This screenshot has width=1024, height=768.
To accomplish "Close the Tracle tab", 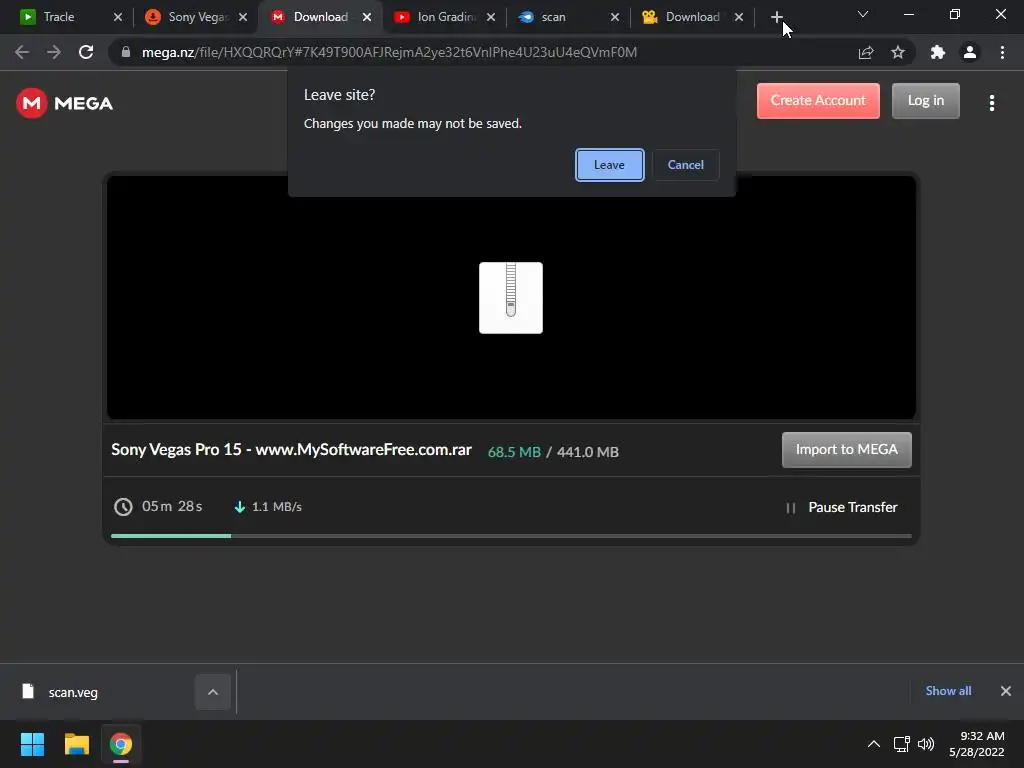I will coord(118,17).
